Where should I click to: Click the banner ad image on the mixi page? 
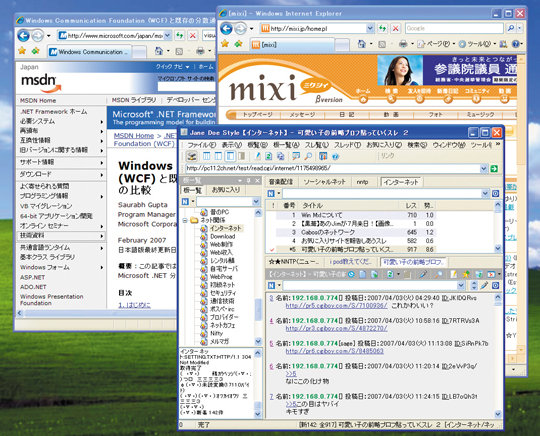[447, 70]
